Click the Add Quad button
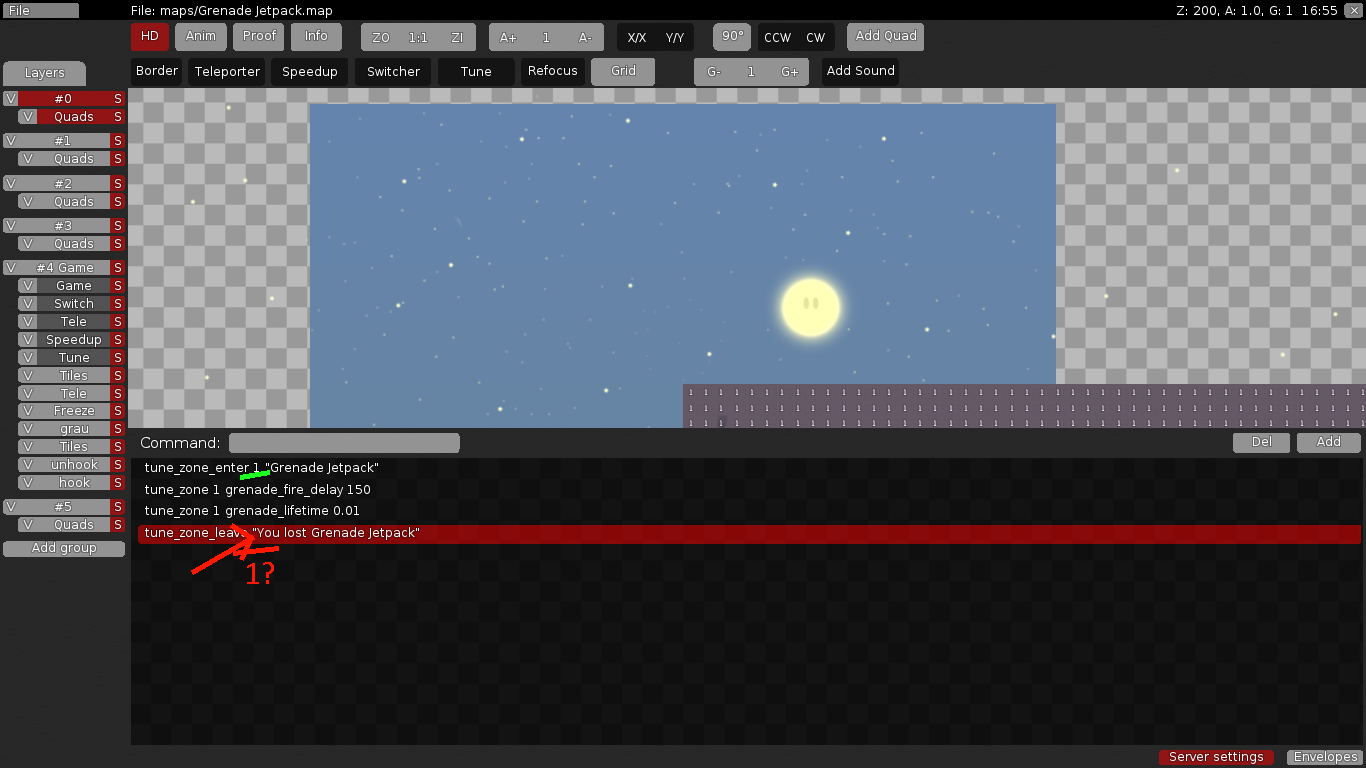The height and width of the screenshot is (768, 1366). tap(884, 36)
